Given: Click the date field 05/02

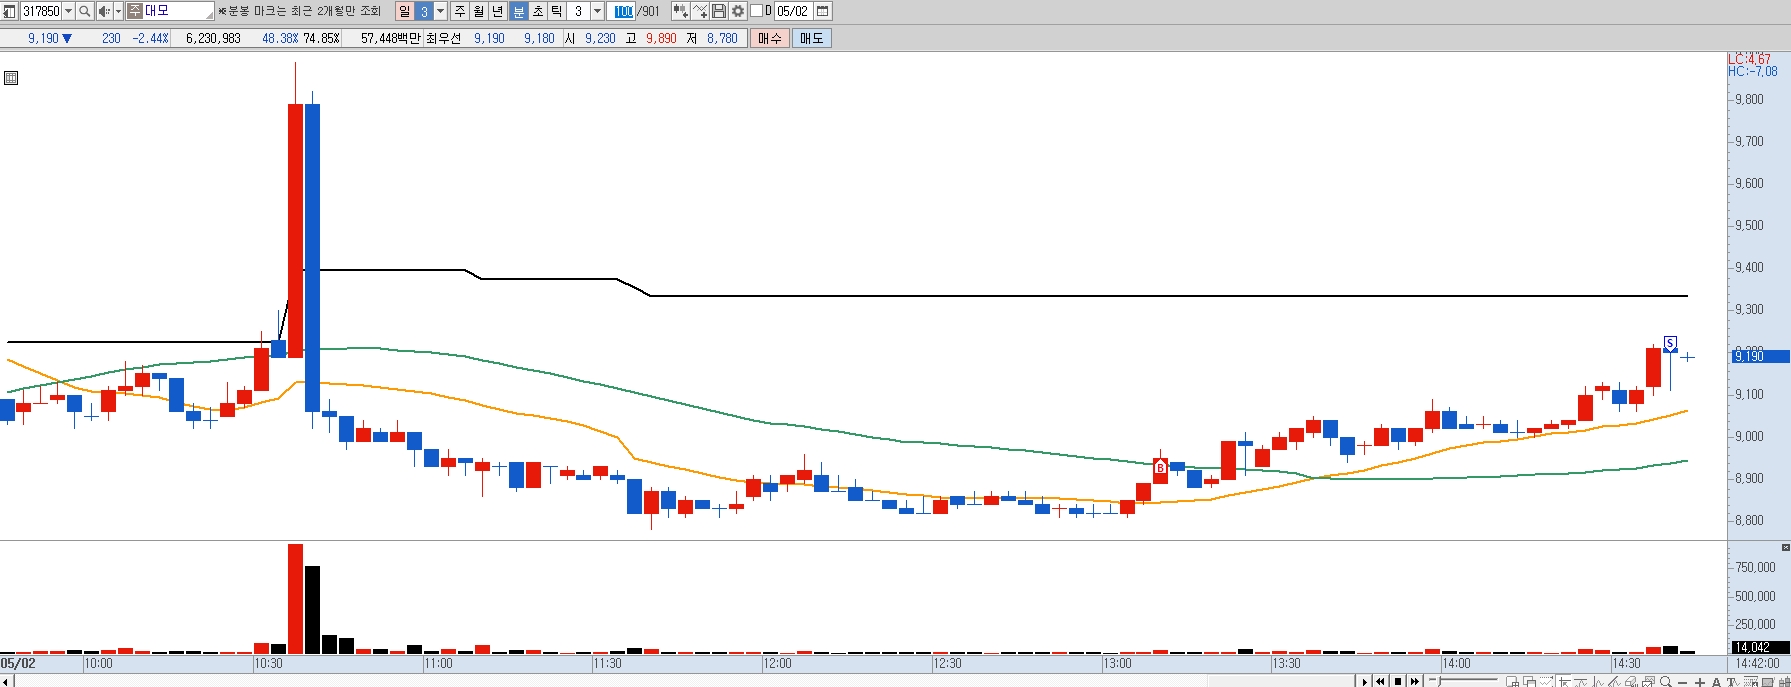Looking at the screenshot, I should [793, 11].
